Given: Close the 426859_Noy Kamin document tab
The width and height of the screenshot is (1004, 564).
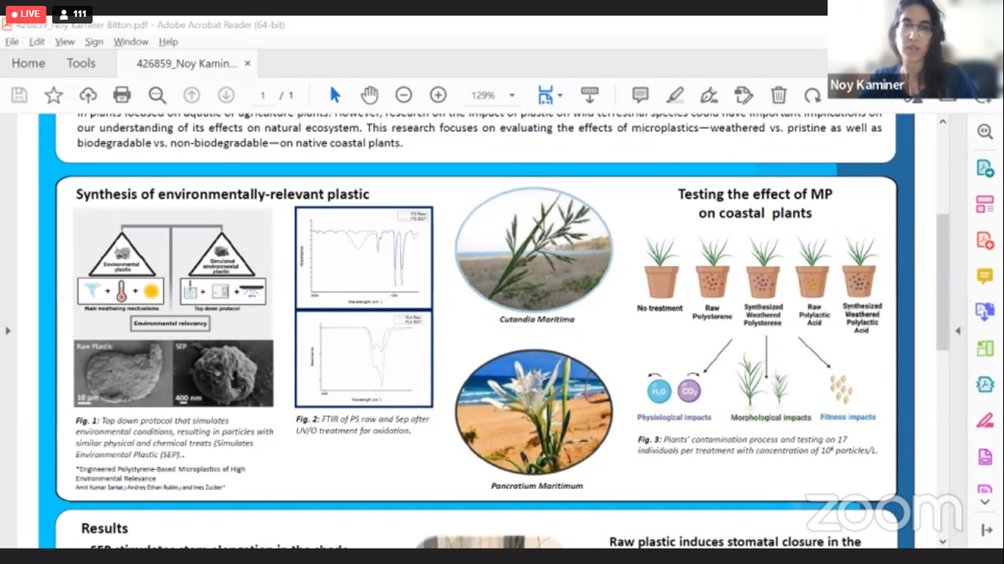Looking at the screenshot, I should [x=247, y=63].
